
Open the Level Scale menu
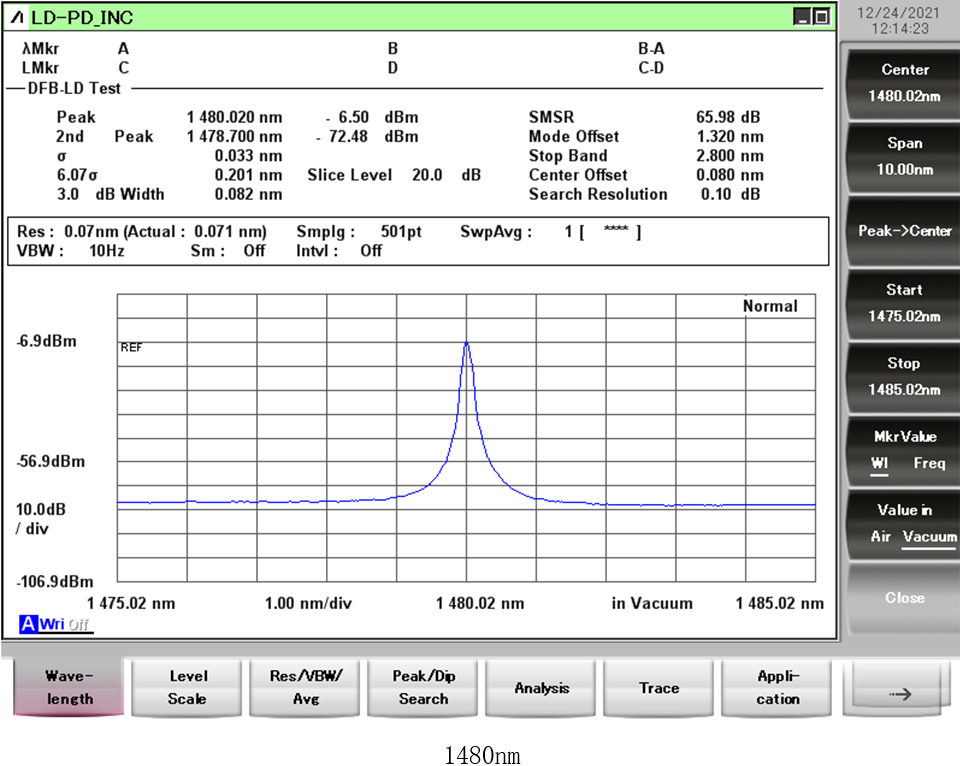click(187, 687)
